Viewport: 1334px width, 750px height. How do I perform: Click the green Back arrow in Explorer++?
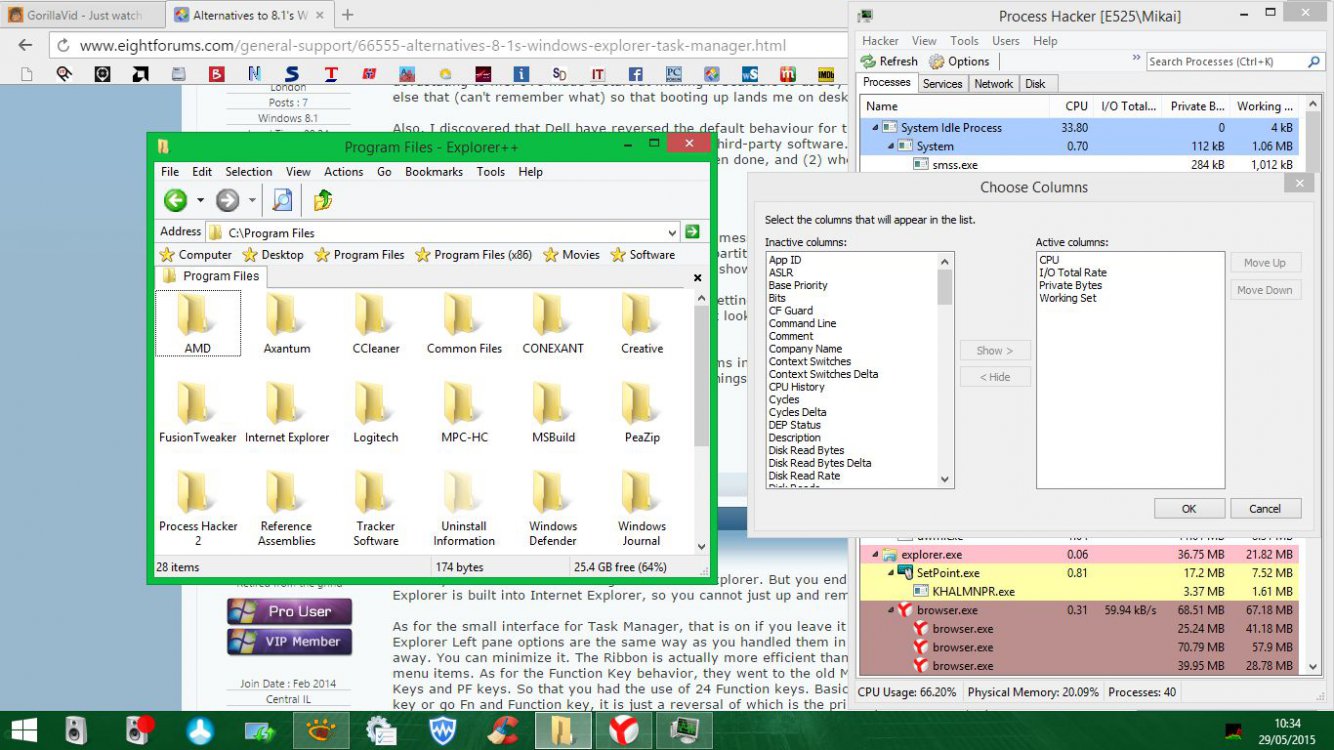coord(176,200)
